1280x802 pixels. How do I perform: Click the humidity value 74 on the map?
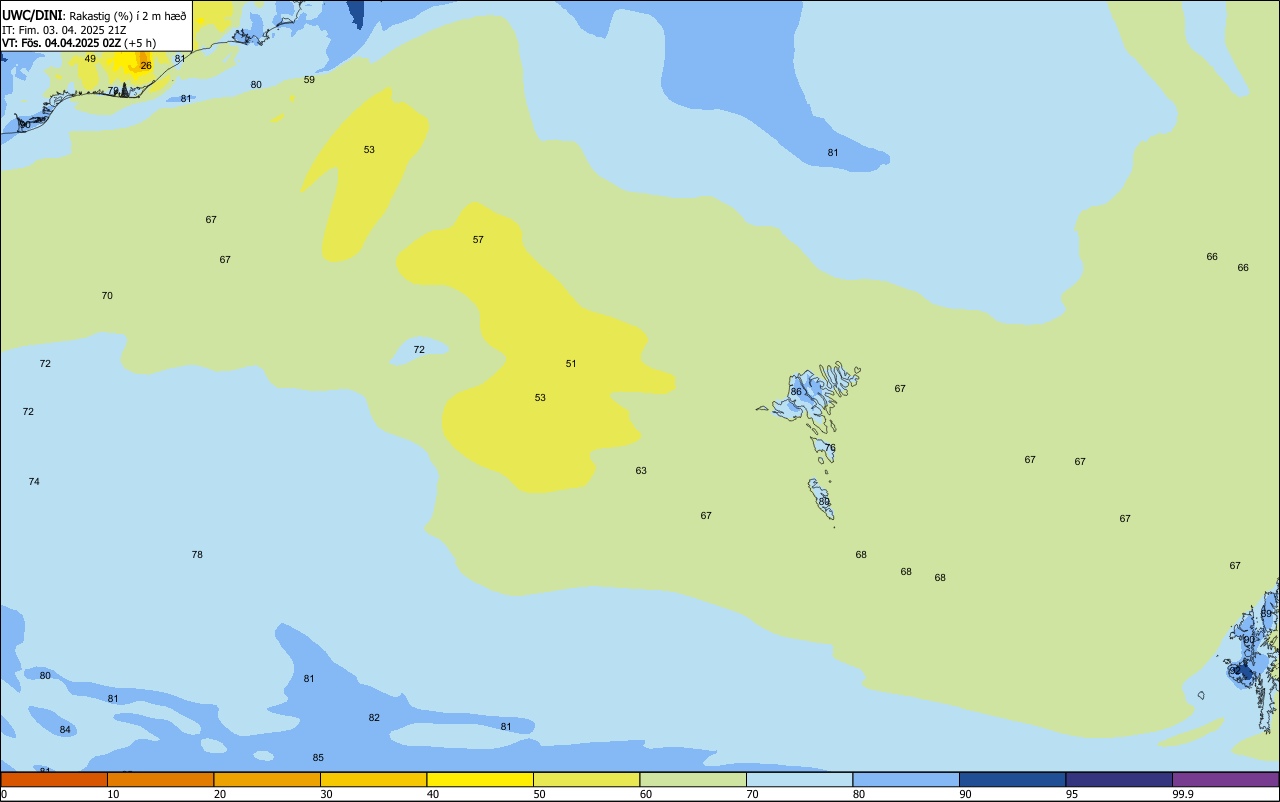coord(34,482)
